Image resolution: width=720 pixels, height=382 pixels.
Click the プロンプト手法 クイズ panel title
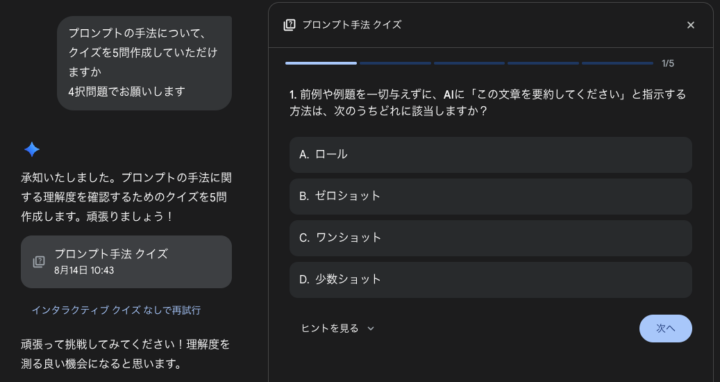pos(352,25)
